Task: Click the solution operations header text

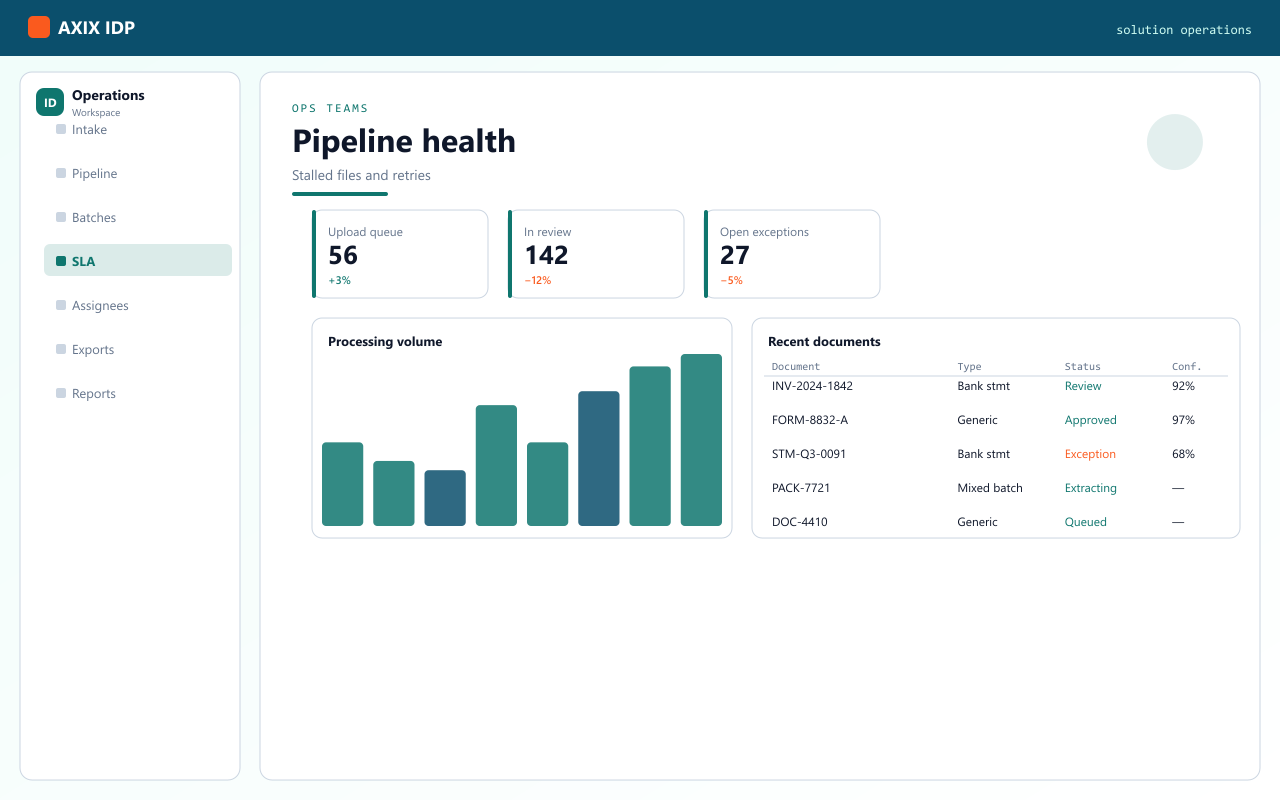Action: (1184, 30)
